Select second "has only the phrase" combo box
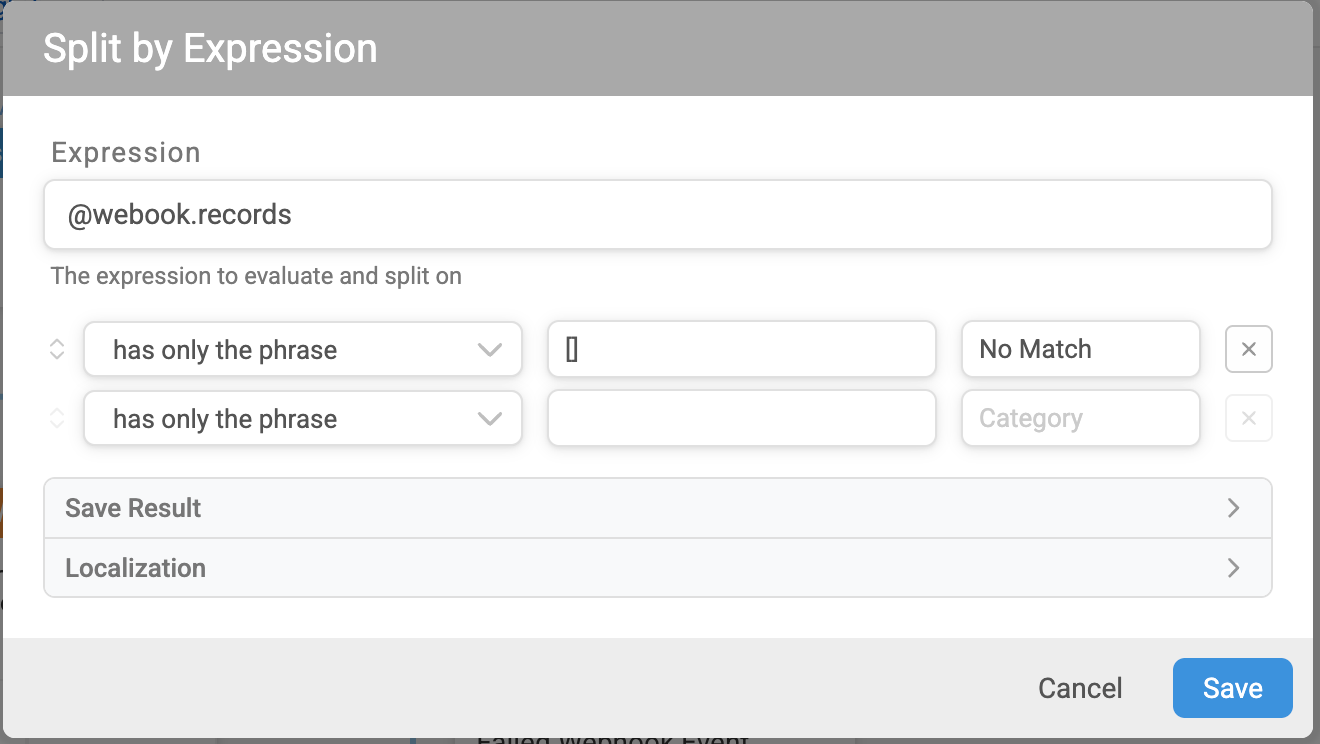 pyautogui.click(x=303, y=418)
